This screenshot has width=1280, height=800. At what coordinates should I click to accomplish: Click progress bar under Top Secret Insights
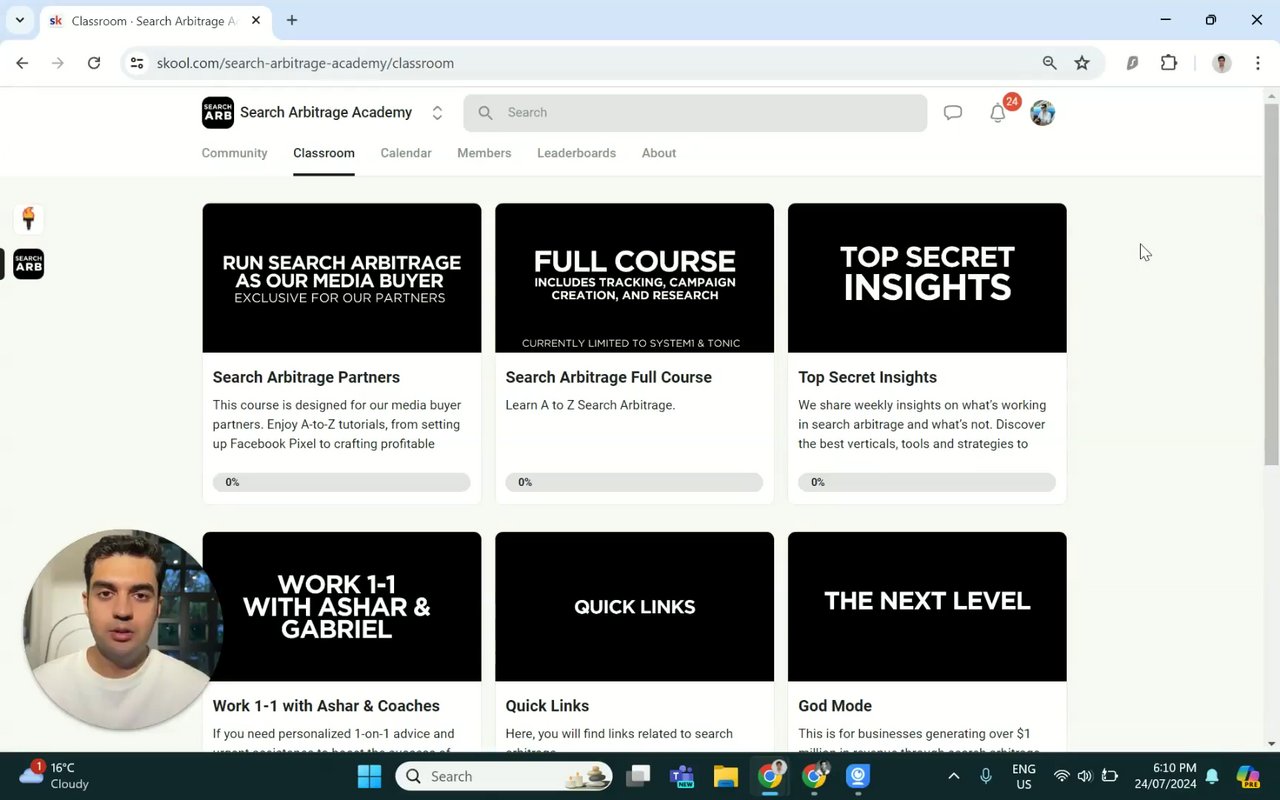927,482
